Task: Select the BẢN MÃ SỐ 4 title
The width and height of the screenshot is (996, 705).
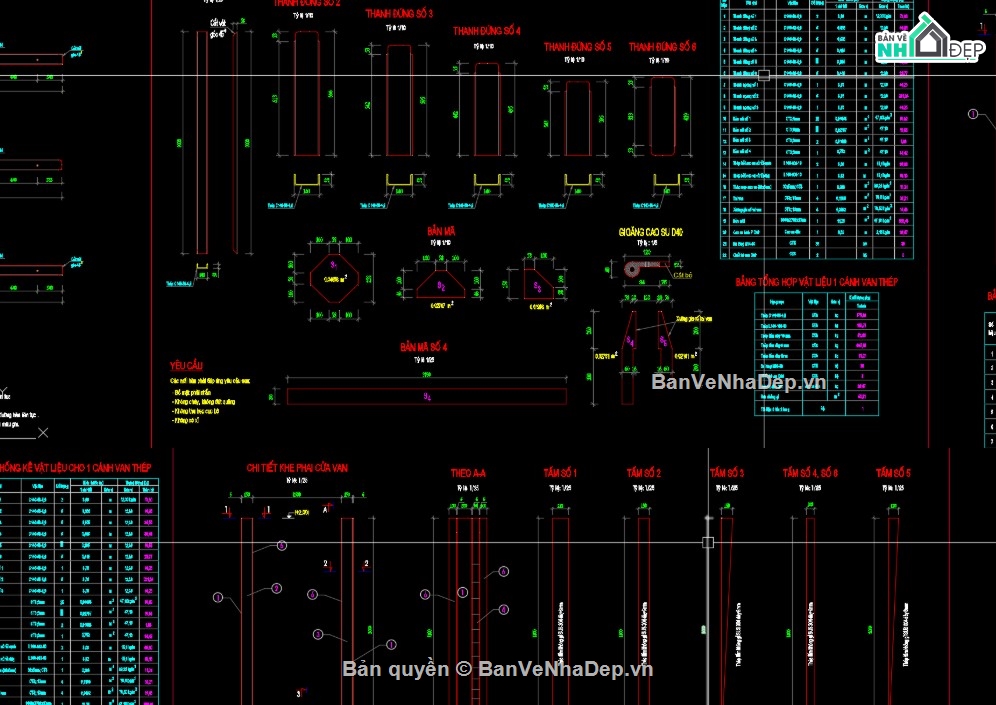Action: 424,347
